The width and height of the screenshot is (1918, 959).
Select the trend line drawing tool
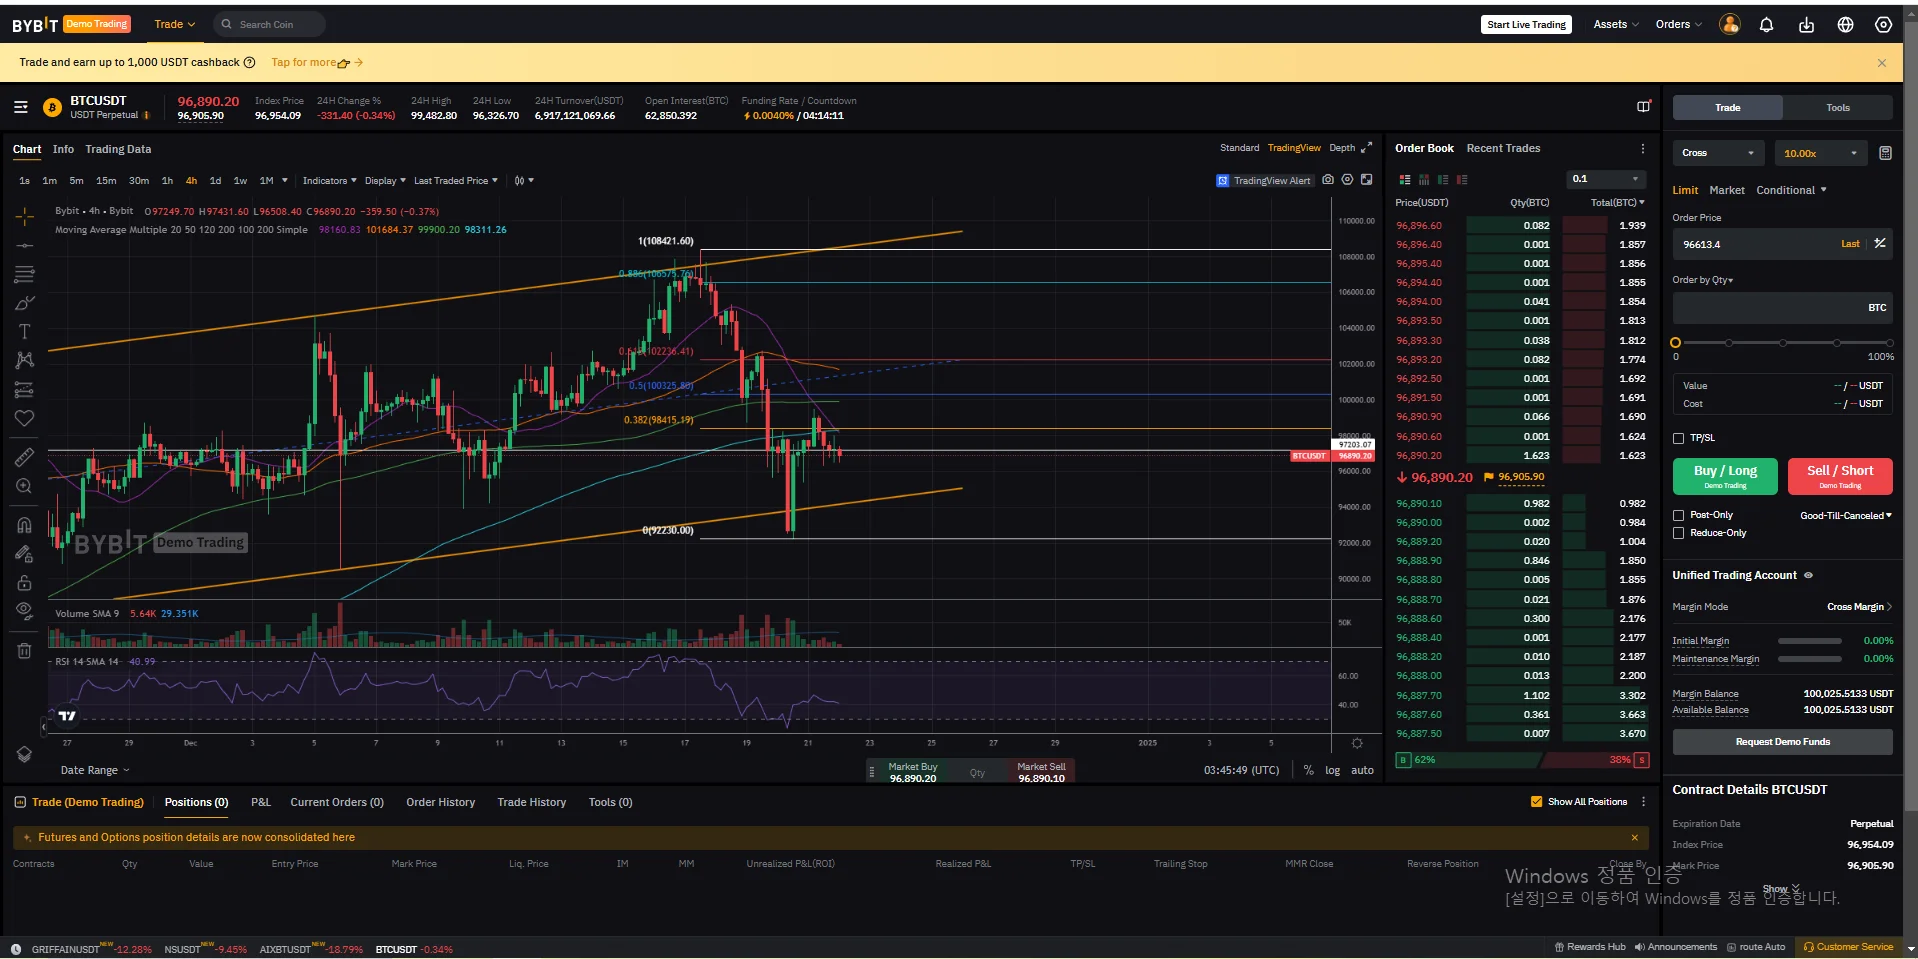[25, 245]
